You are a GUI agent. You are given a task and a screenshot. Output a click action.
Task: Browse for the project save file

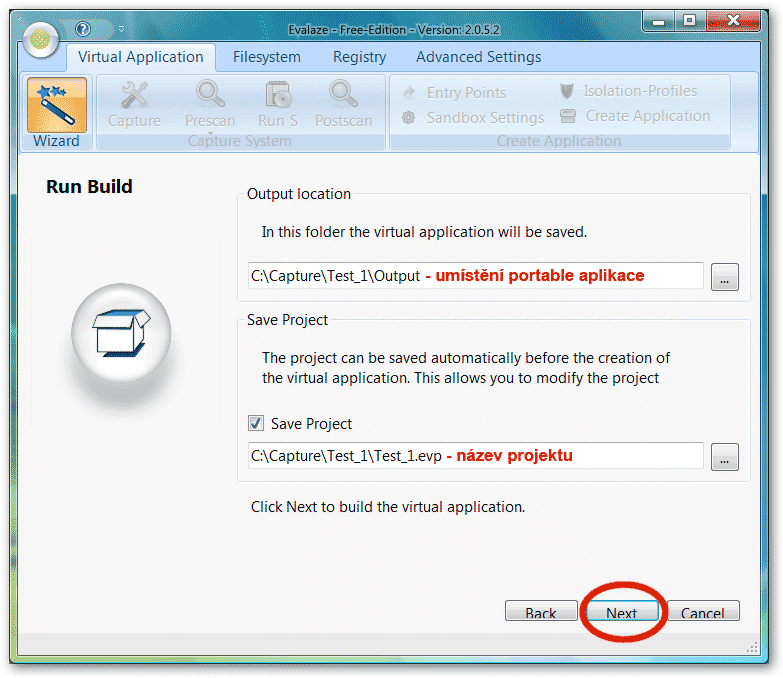point(725,457)
